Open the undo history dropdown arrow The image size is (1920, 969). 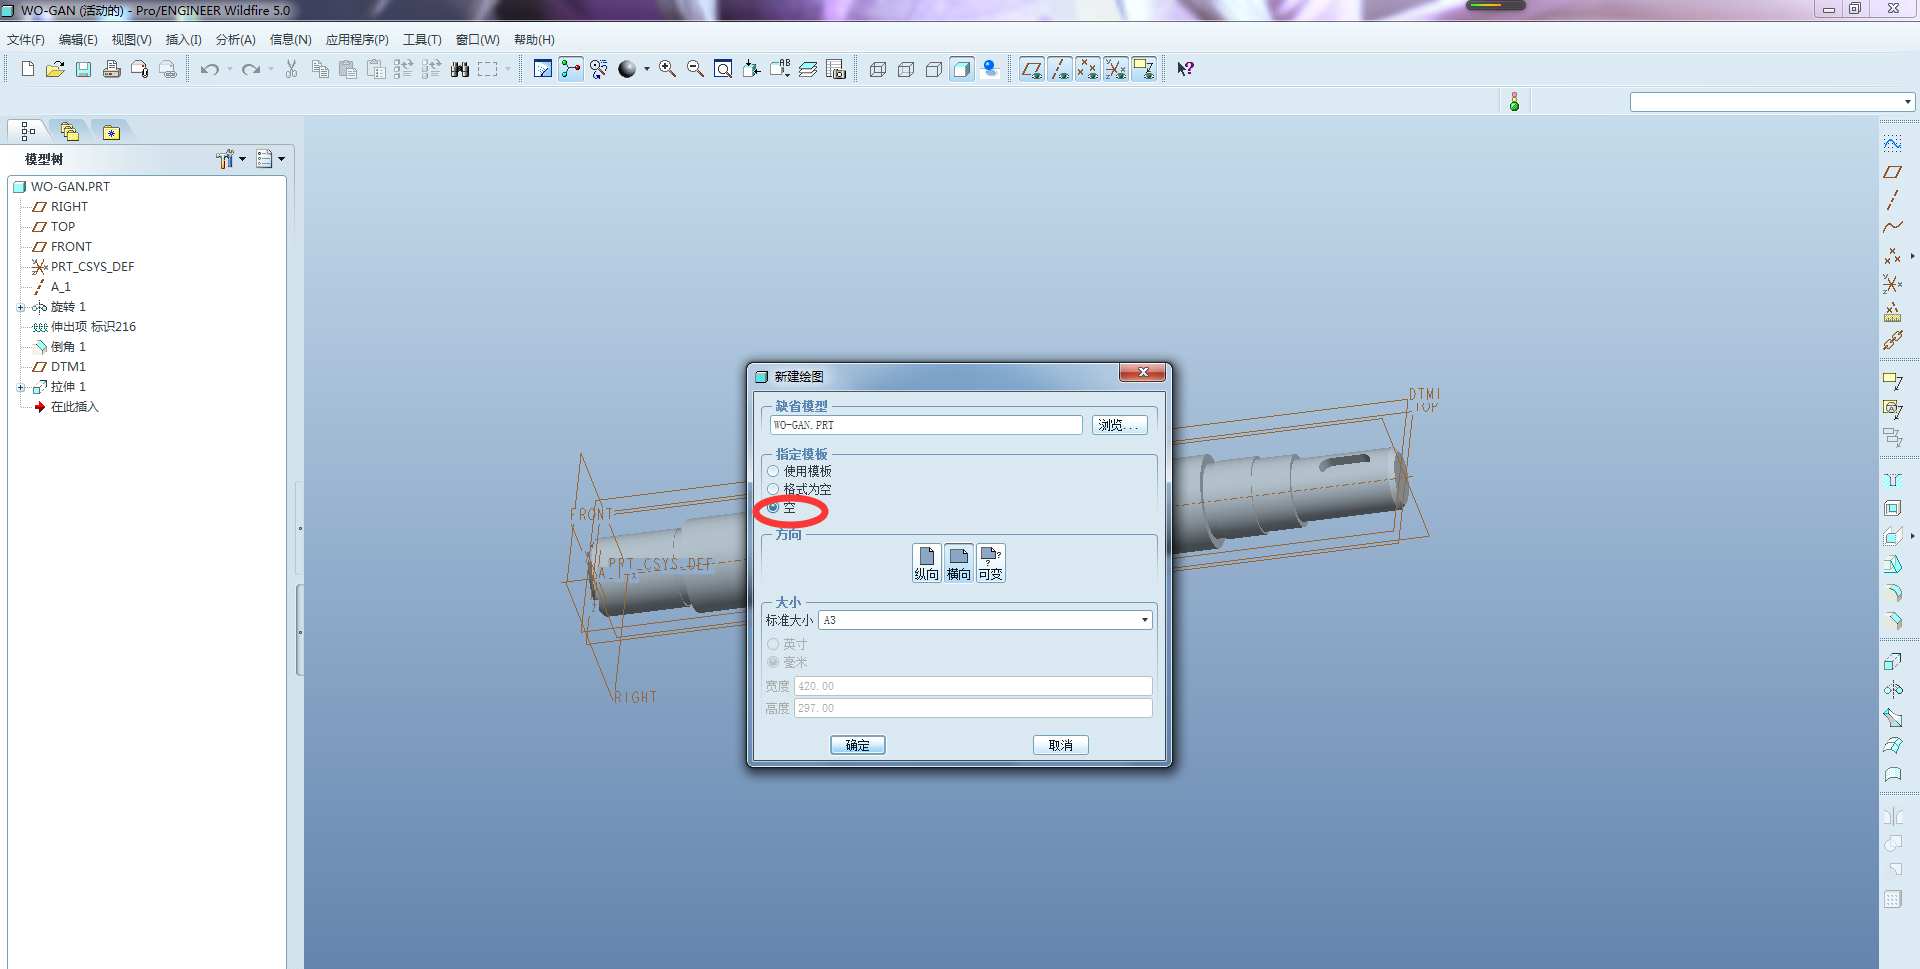(x=229, y=69)
